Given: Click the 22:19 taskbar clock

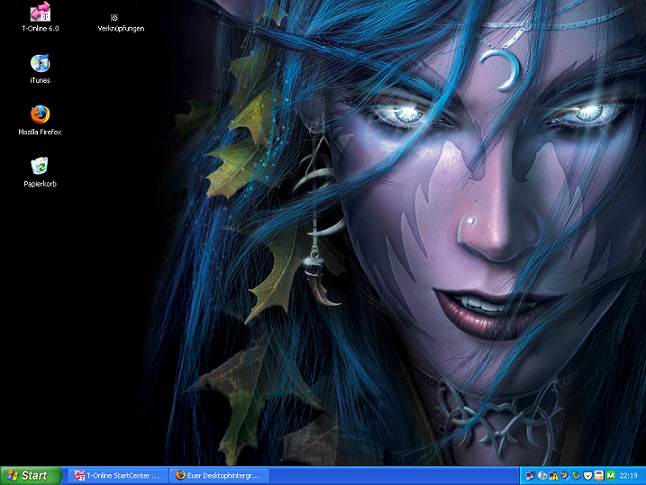Looking at the screenshot, I should pyautogui.click(x=630, y=476).
